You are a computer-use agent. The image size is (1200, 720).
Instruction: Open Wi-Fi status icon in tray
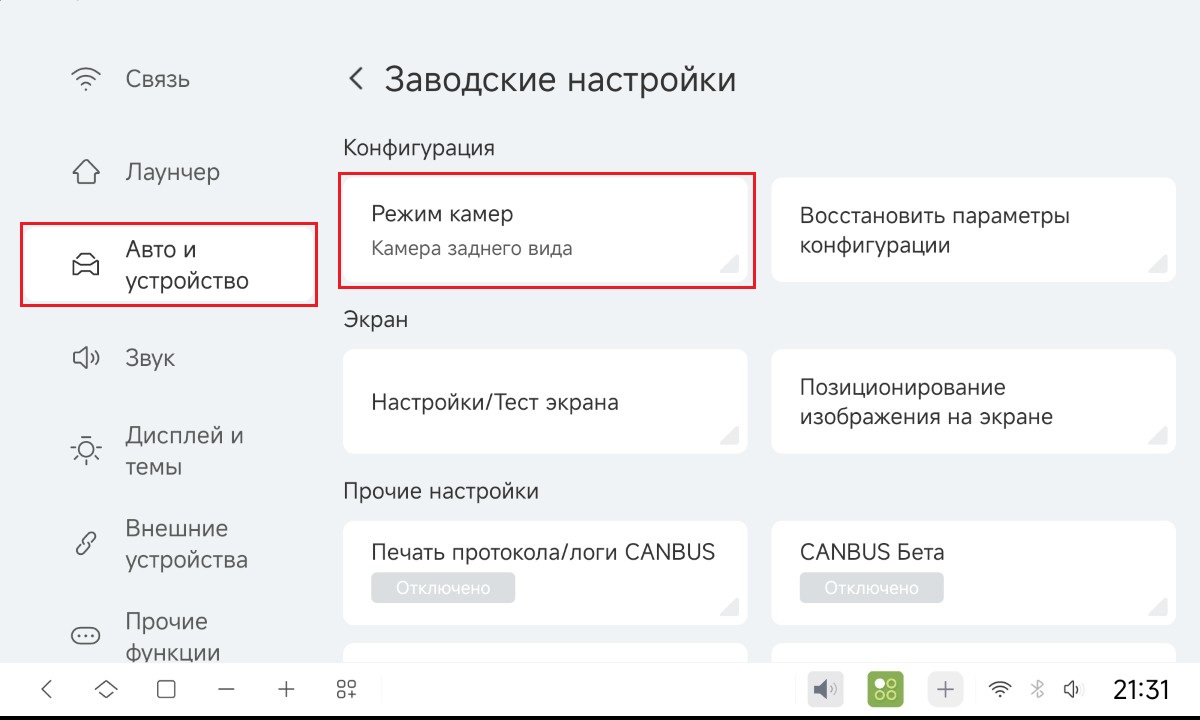tap(999, 689)
